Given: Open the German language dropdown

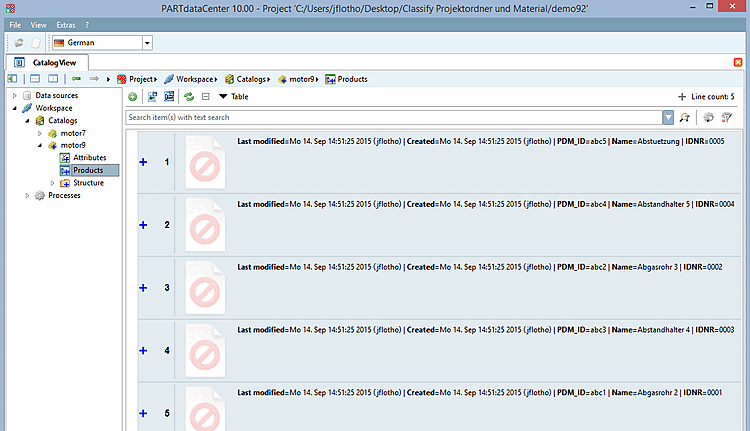Looking at the screenshot, I should (147, 43).
